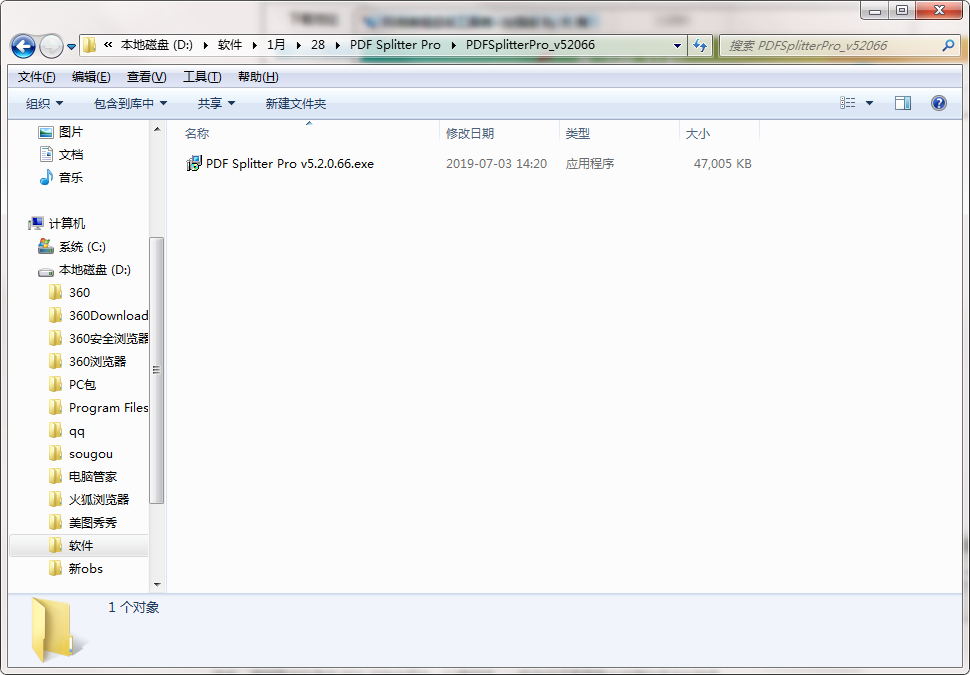This screenshot has width=970, height=675.
Task: Open the sougou folder in tree
Action: 81,454
